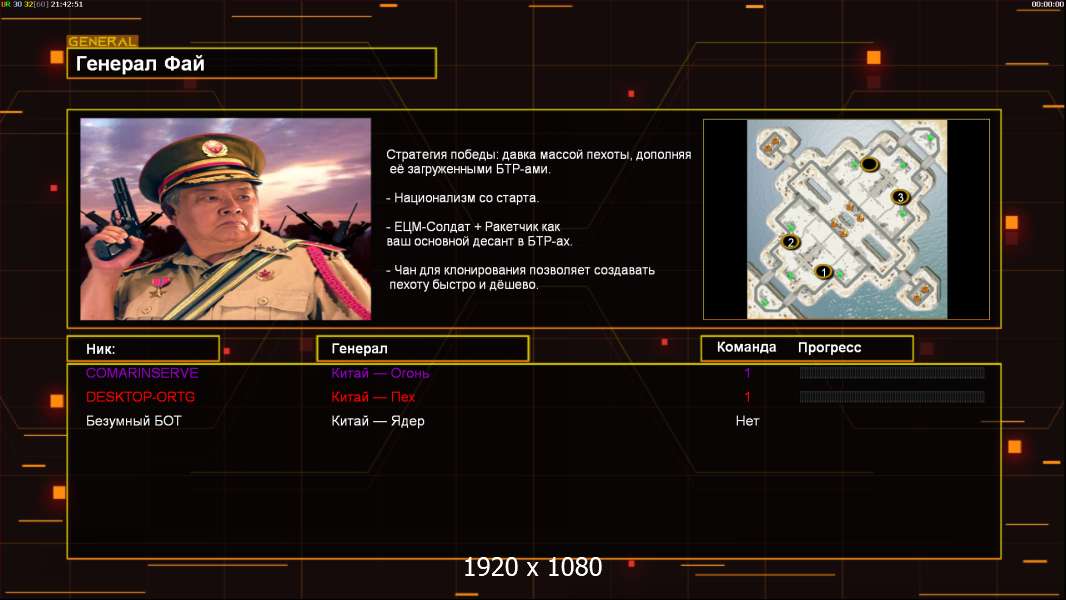Click the ЕЦМ-Солдат + Ракетчик tip
The height and width of the screenshot is (600, 1066).
pyautogui.click(x=479, y=234)
